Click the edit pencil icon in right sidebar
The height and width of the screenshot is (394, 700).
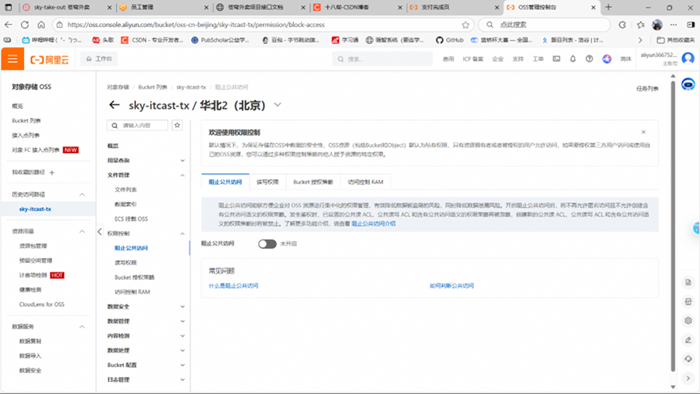(688, 340)
